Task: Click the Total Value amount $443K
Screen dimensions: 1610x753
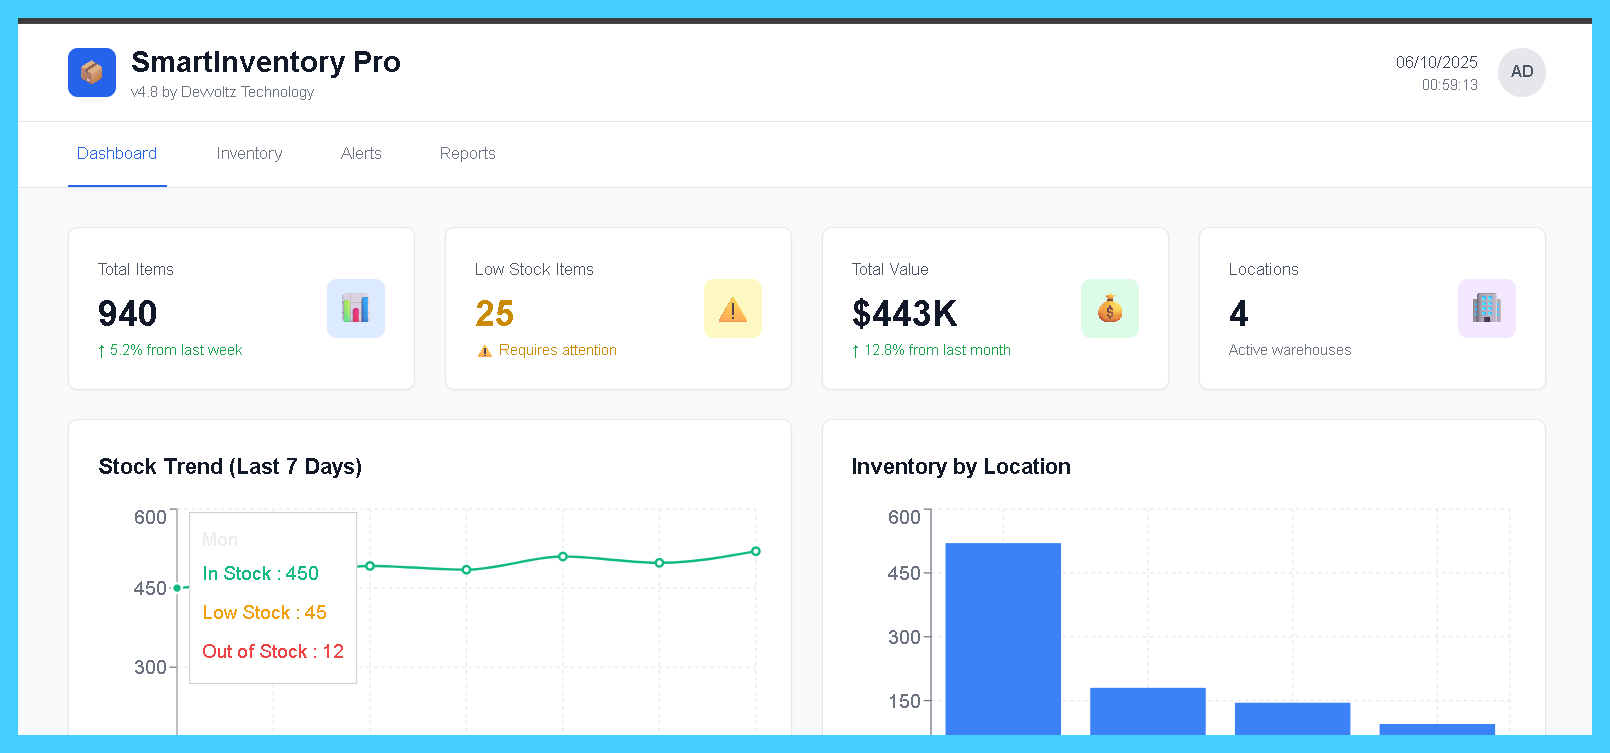Action: (904, 314)
